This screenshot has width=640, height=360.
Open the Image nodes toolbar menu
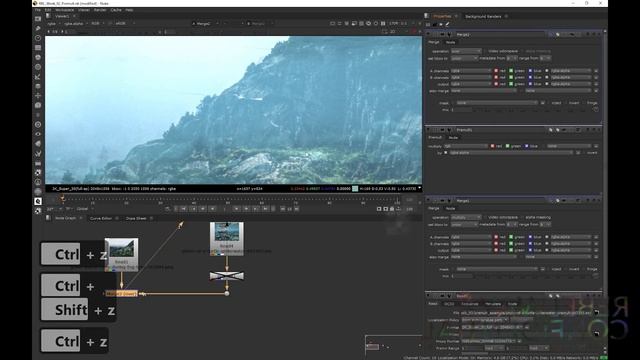(38, 18)
